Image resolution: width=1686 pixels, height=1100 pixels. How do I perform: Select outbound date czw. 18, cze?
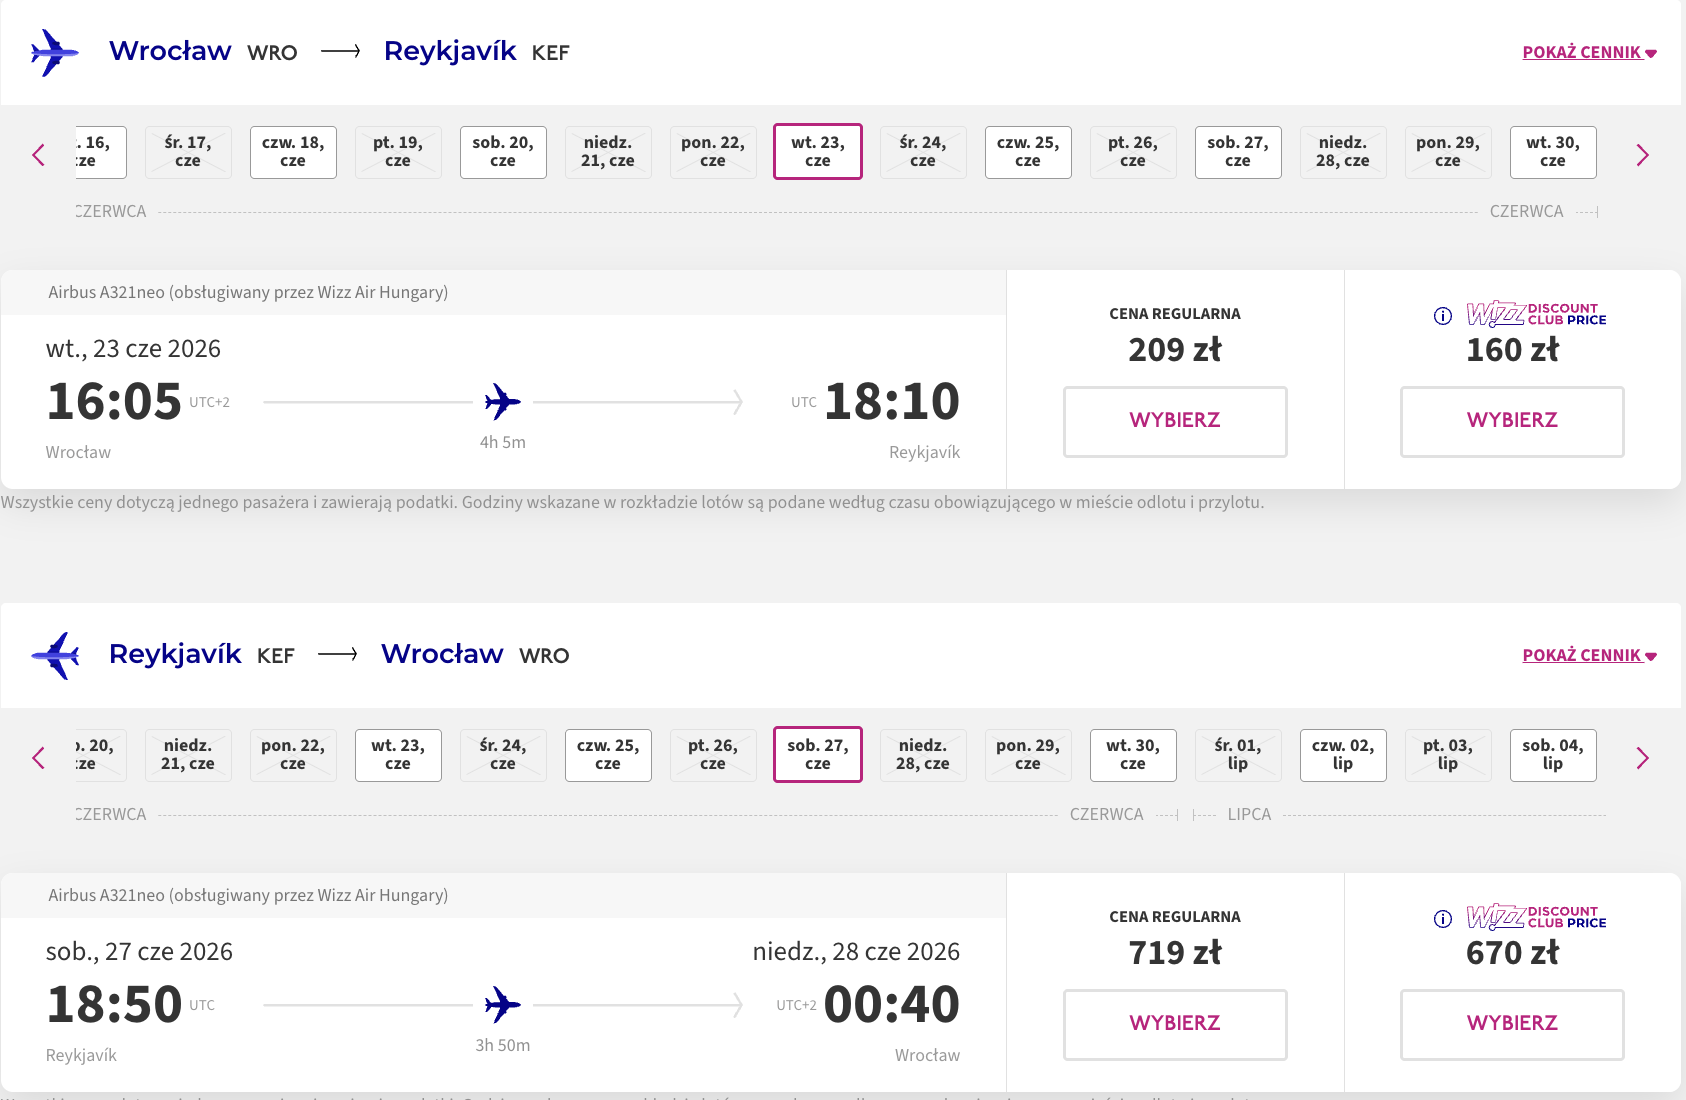tap(293, 152)
